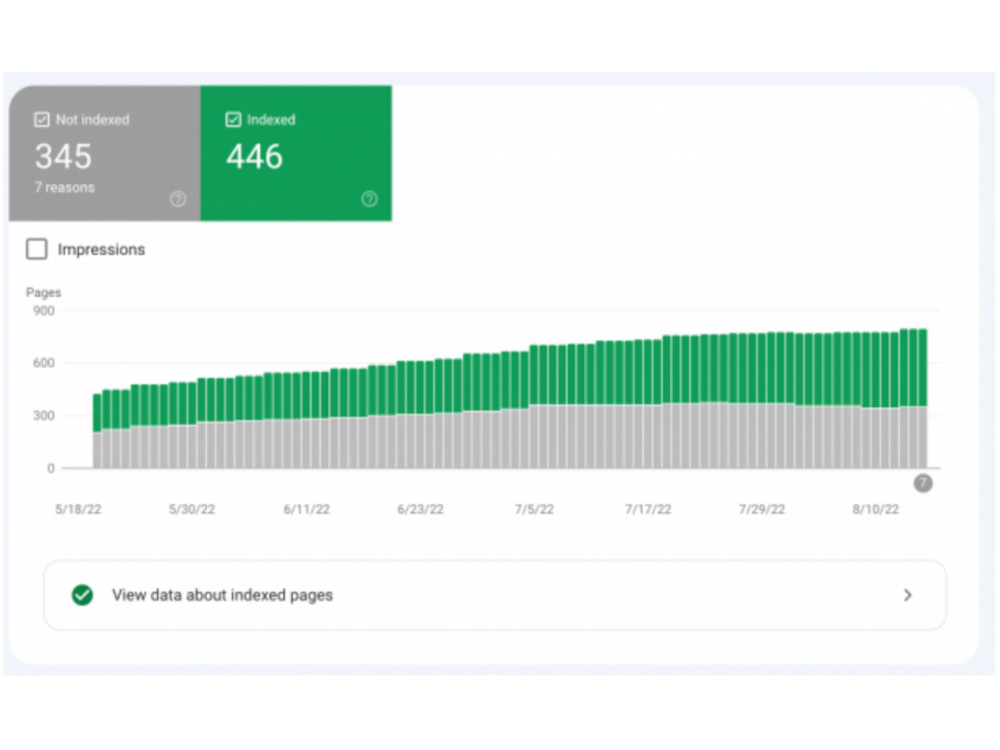Click the 7/5/22 date label
Image resolution: width=1000 pixels, height=750 pixels.
coord(534,509)
